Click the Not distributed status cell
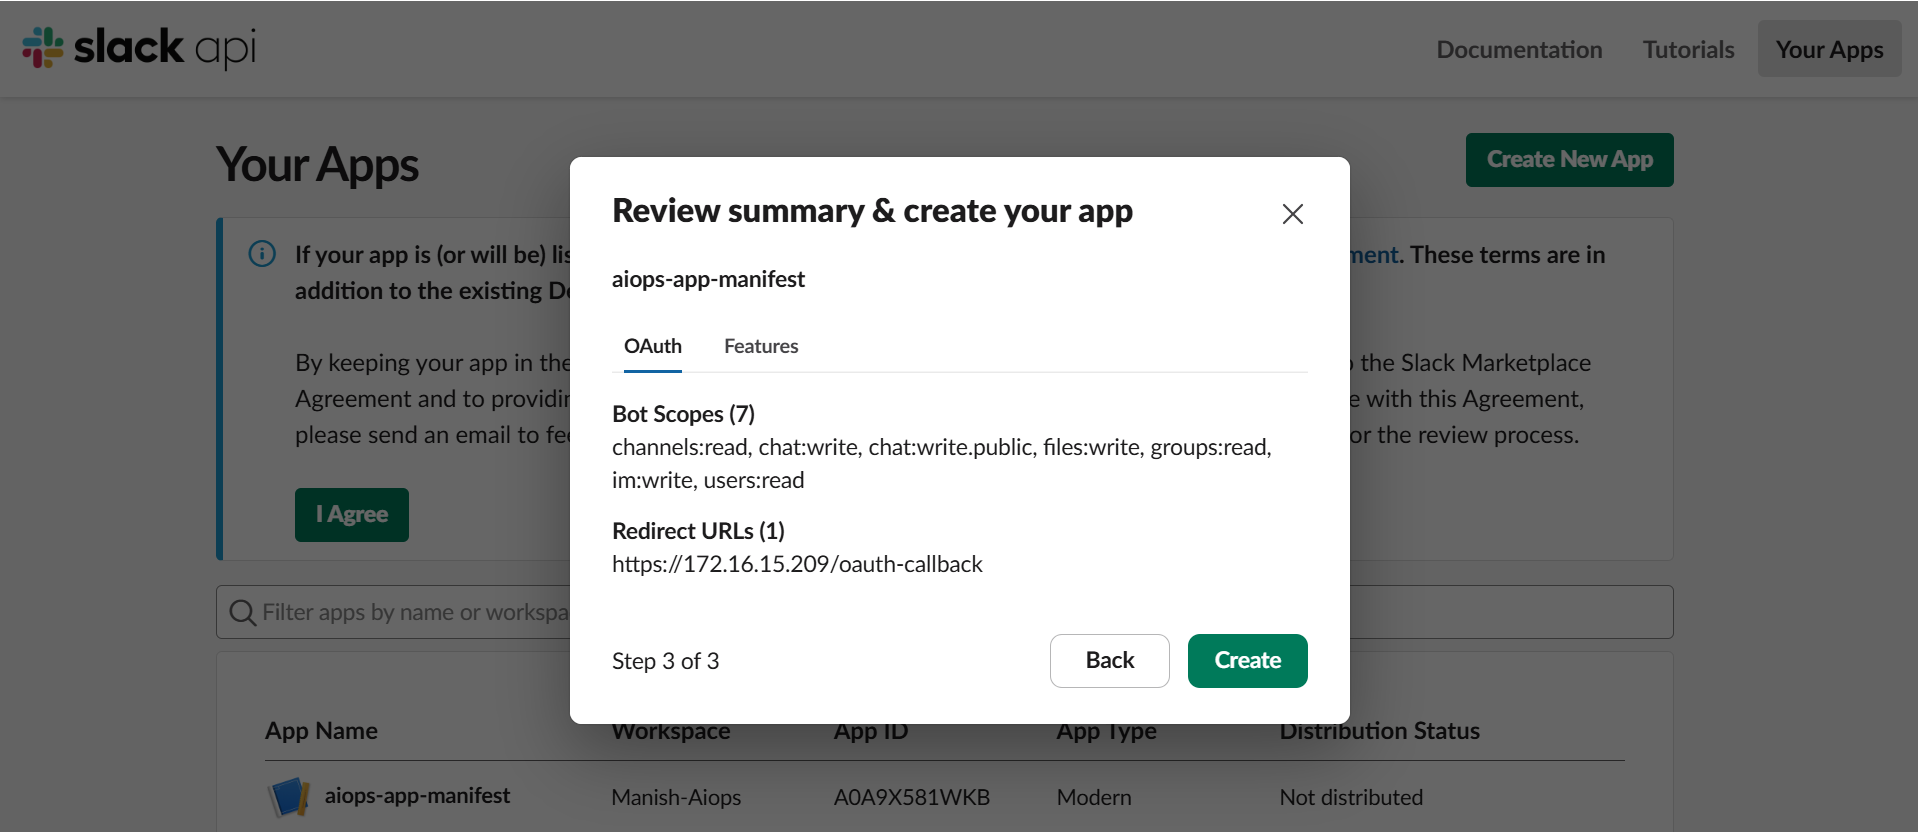This screenshot has width=1918, height=832. (1351, 797)
